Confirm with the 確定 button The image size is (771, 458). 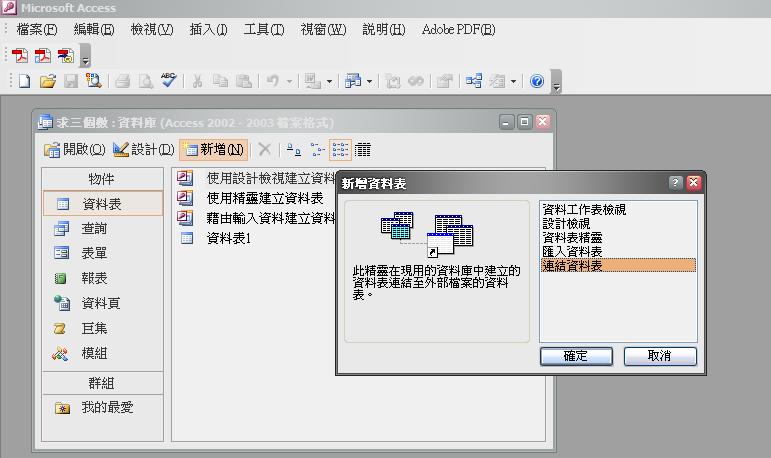[x=576, y=356]
